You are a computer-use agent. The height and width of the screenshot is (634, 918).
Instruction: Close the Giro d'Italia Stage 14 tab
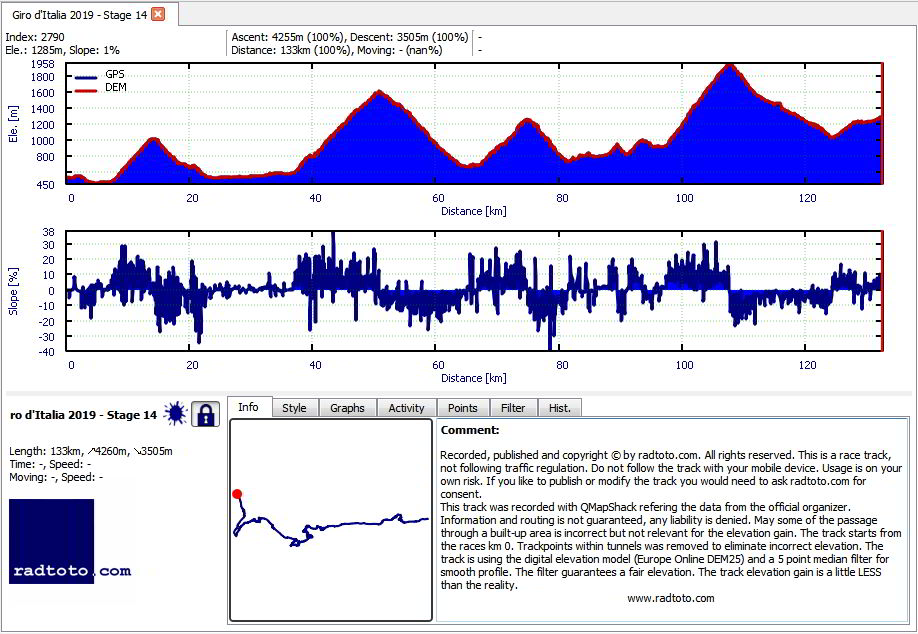tap(158, 15)
